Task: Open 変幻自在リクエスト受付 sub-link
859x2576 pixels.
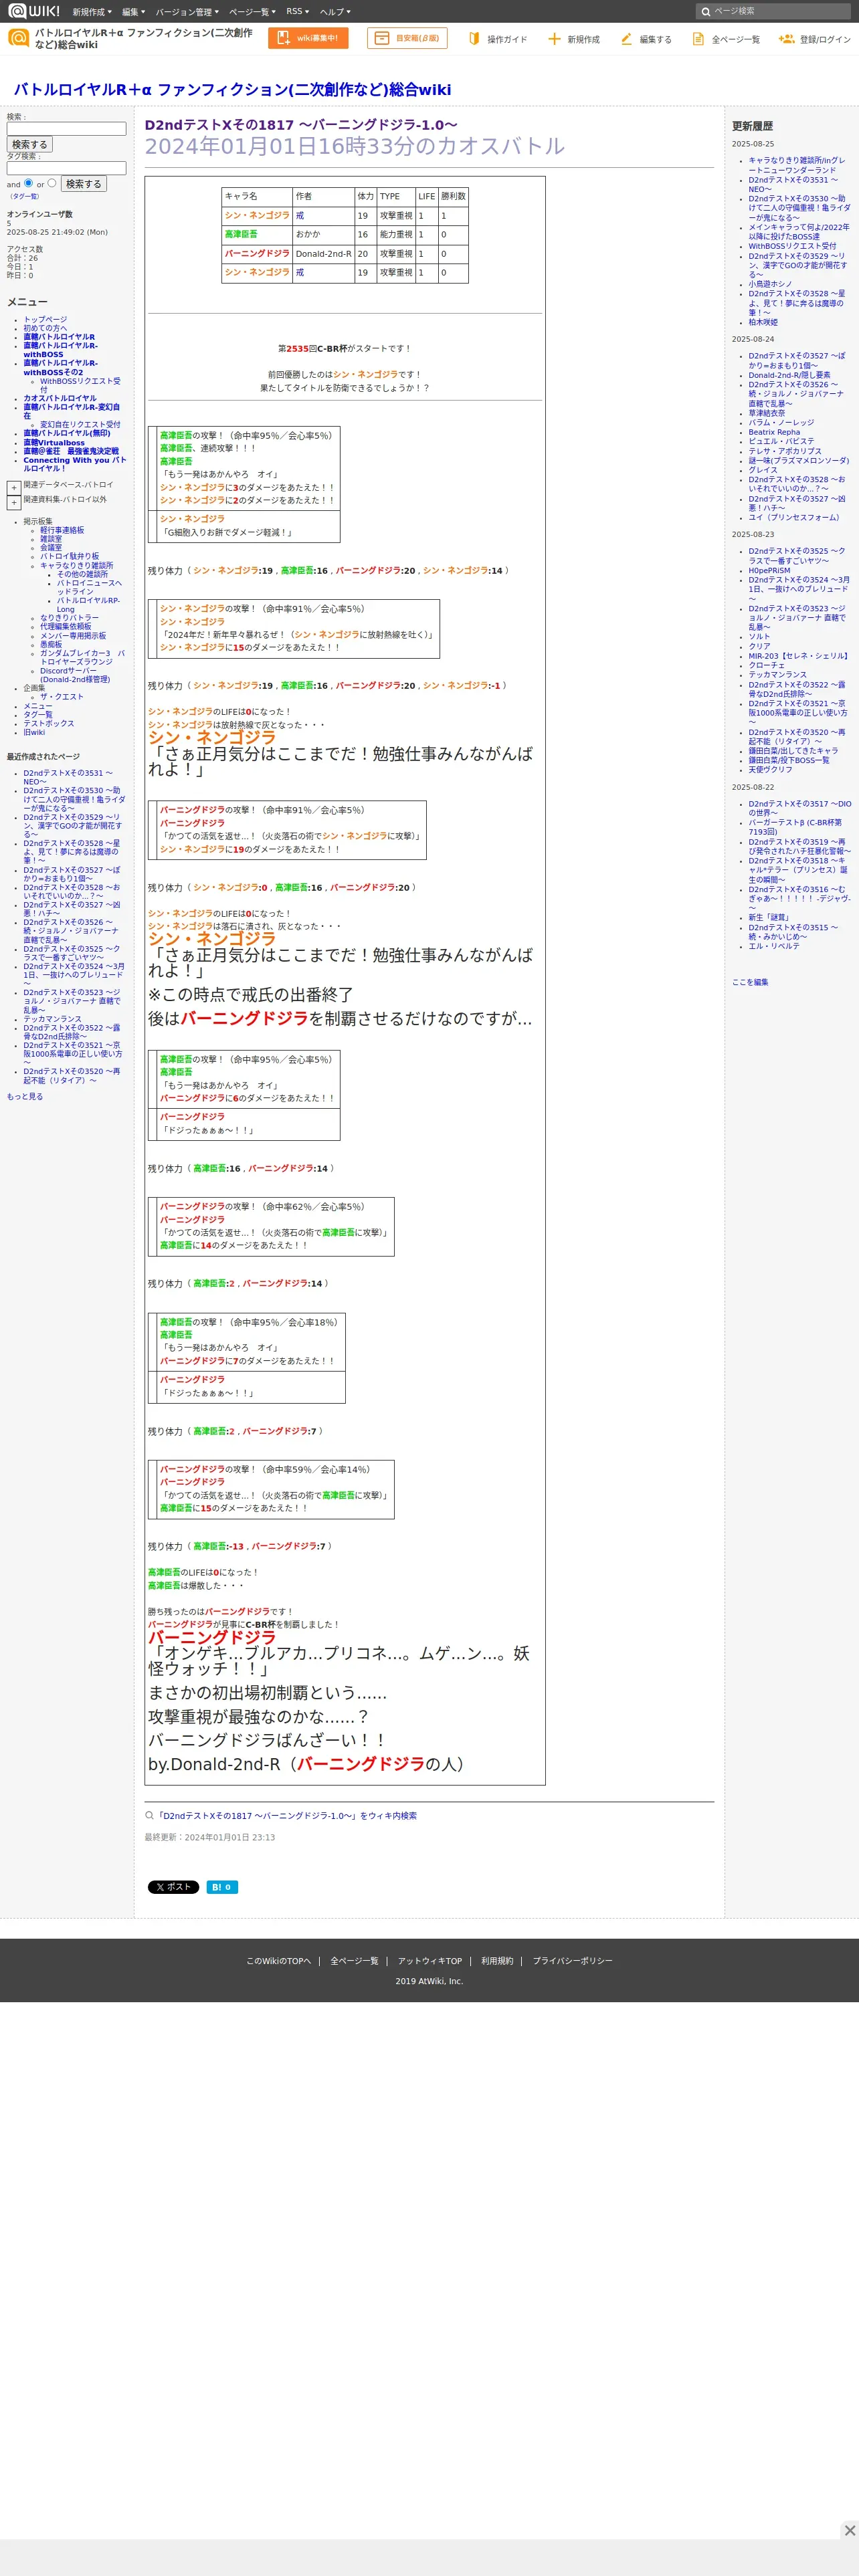Action: [x=80, y=425]
